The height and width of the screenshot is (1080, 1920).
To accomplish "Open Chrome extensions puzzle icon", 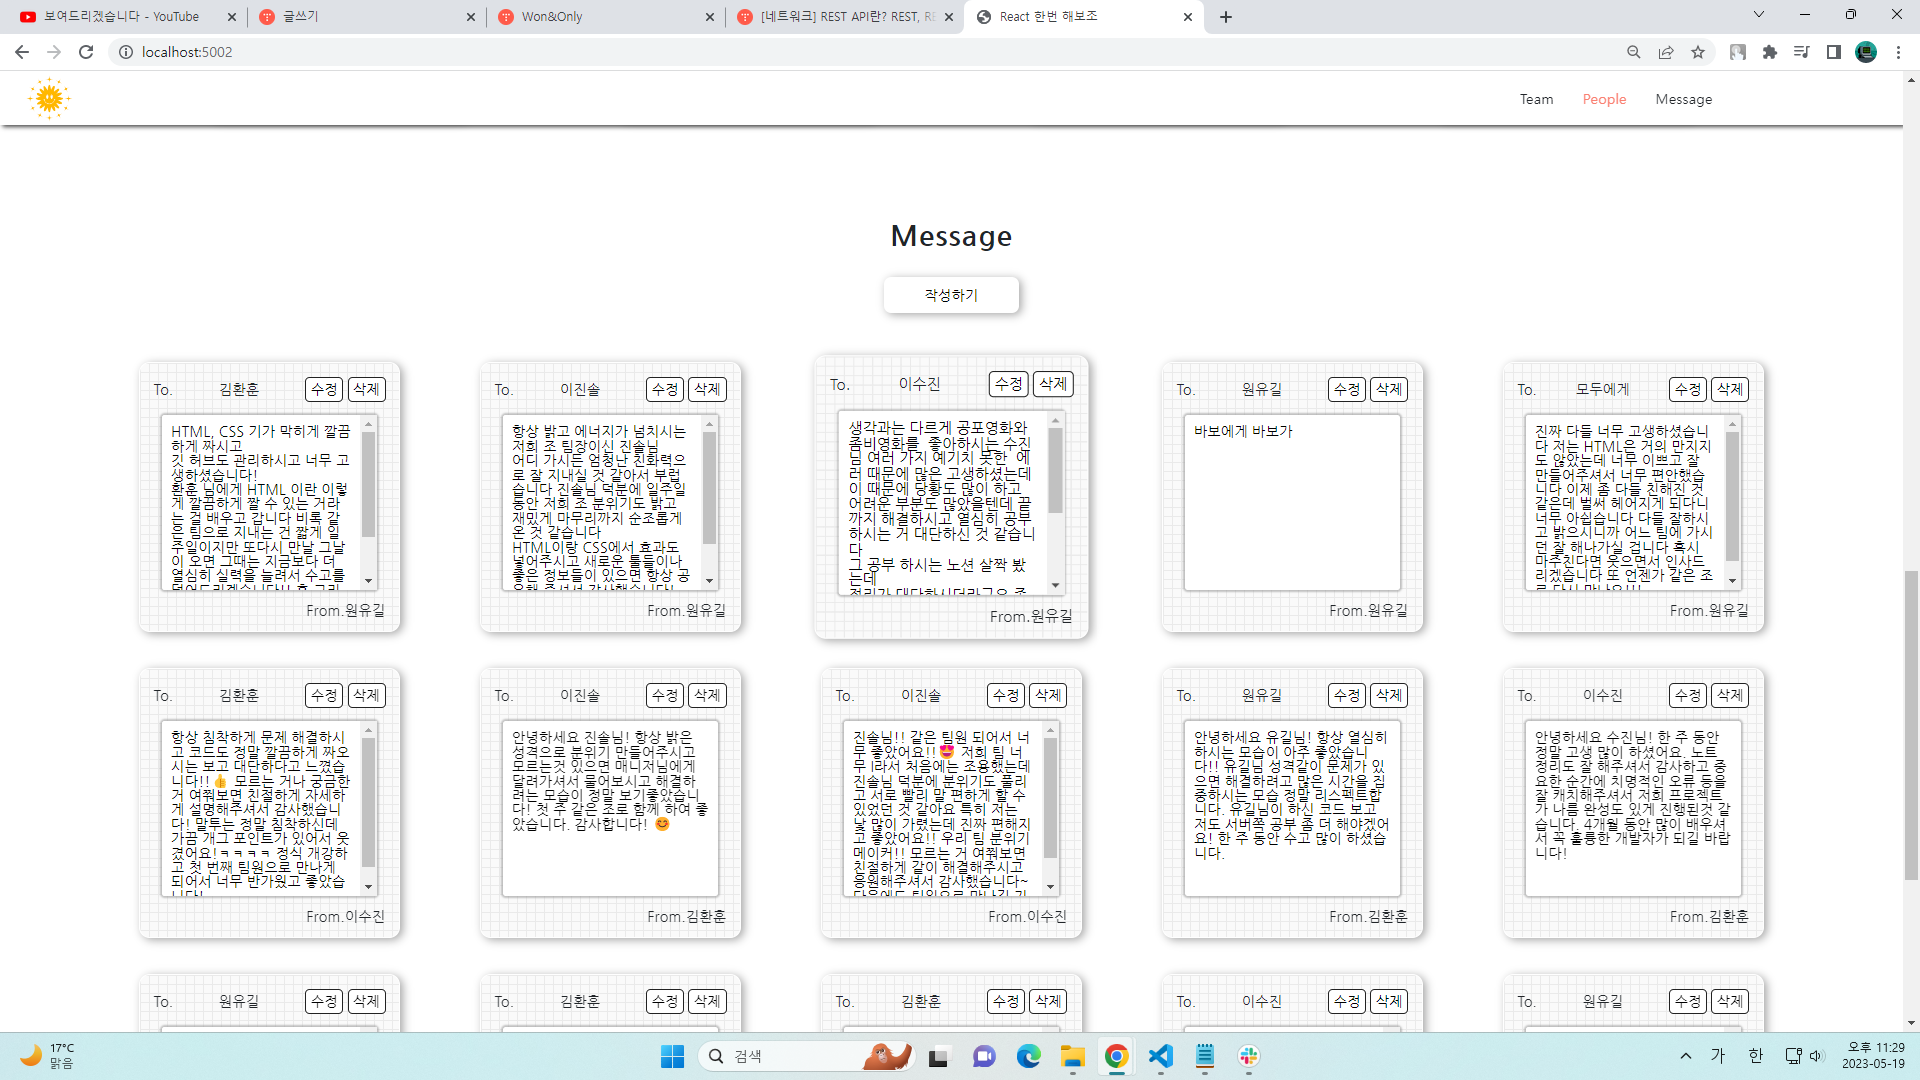I will coord(1770,52).
